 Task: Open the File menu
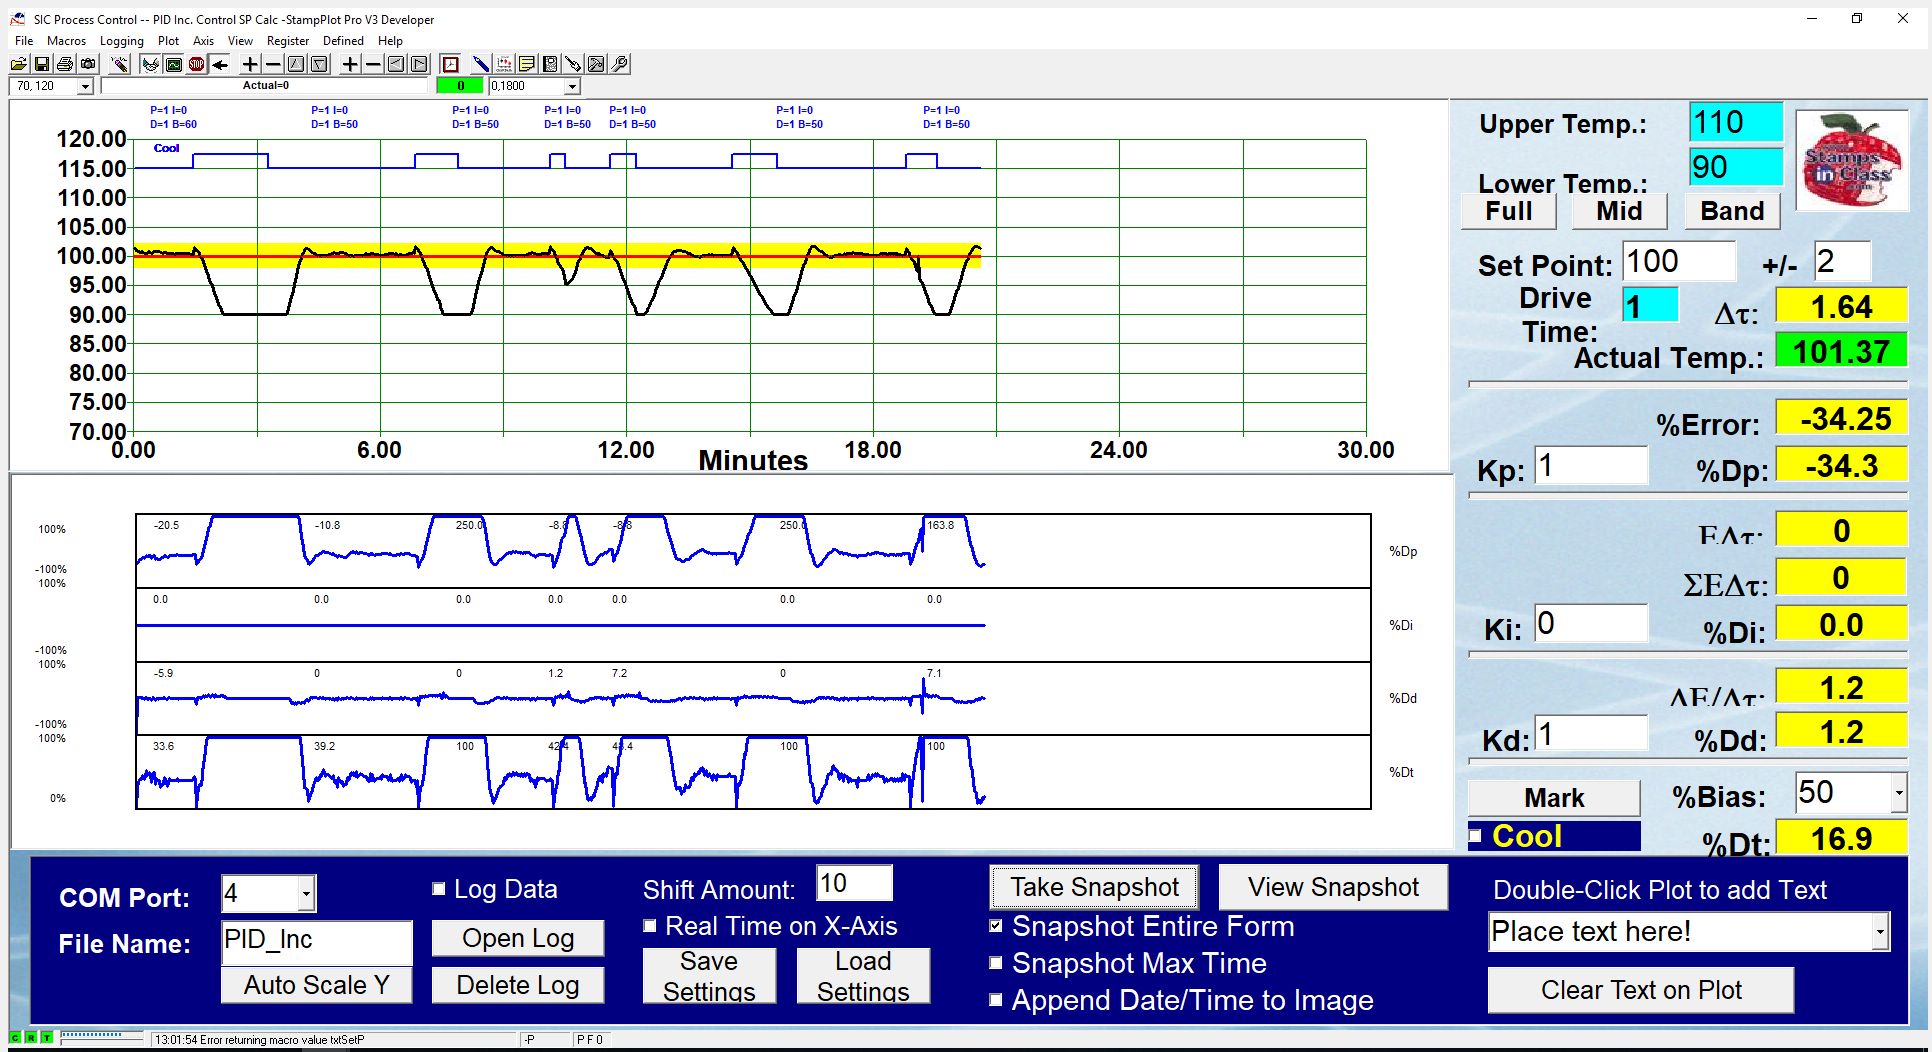[24, 41]
